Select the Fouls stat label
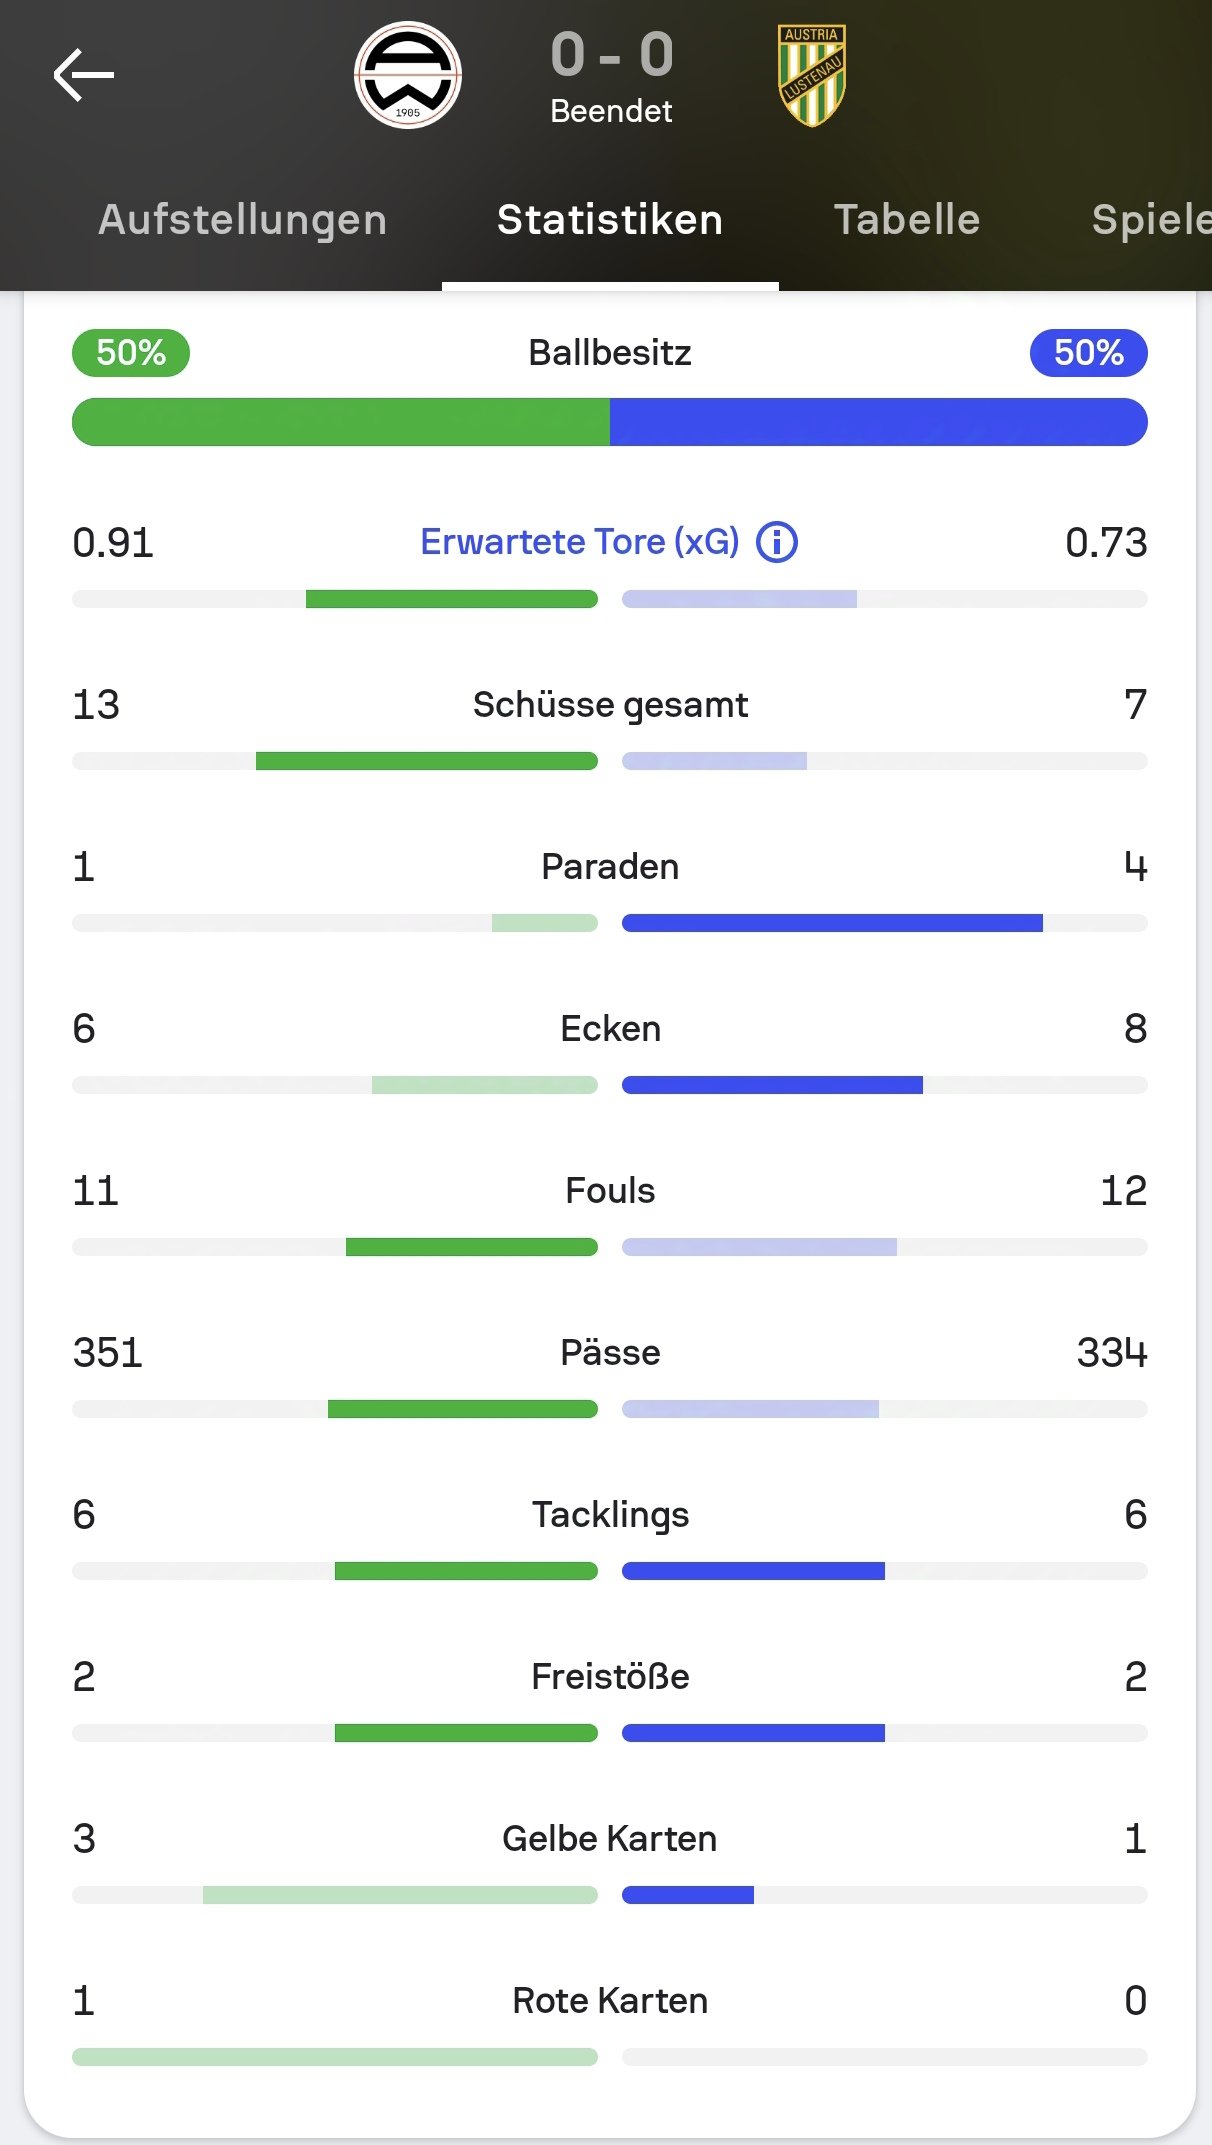Screen dimensions: 1212x2145 tap(610, 1191)
